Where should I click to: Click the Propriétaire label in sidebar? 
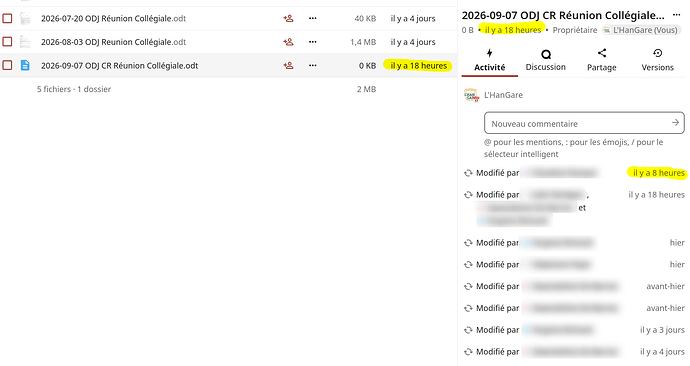coord(575,30)
